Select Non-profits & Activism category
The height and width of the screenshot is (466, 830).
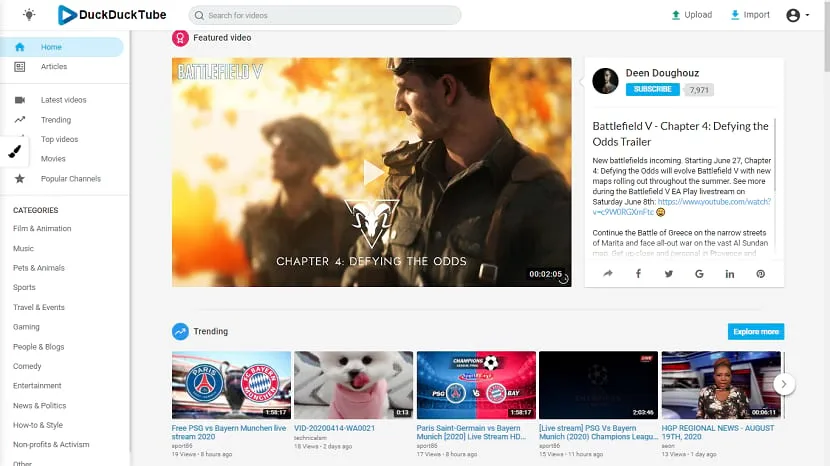pyautogui.click(x=51, y=445)
